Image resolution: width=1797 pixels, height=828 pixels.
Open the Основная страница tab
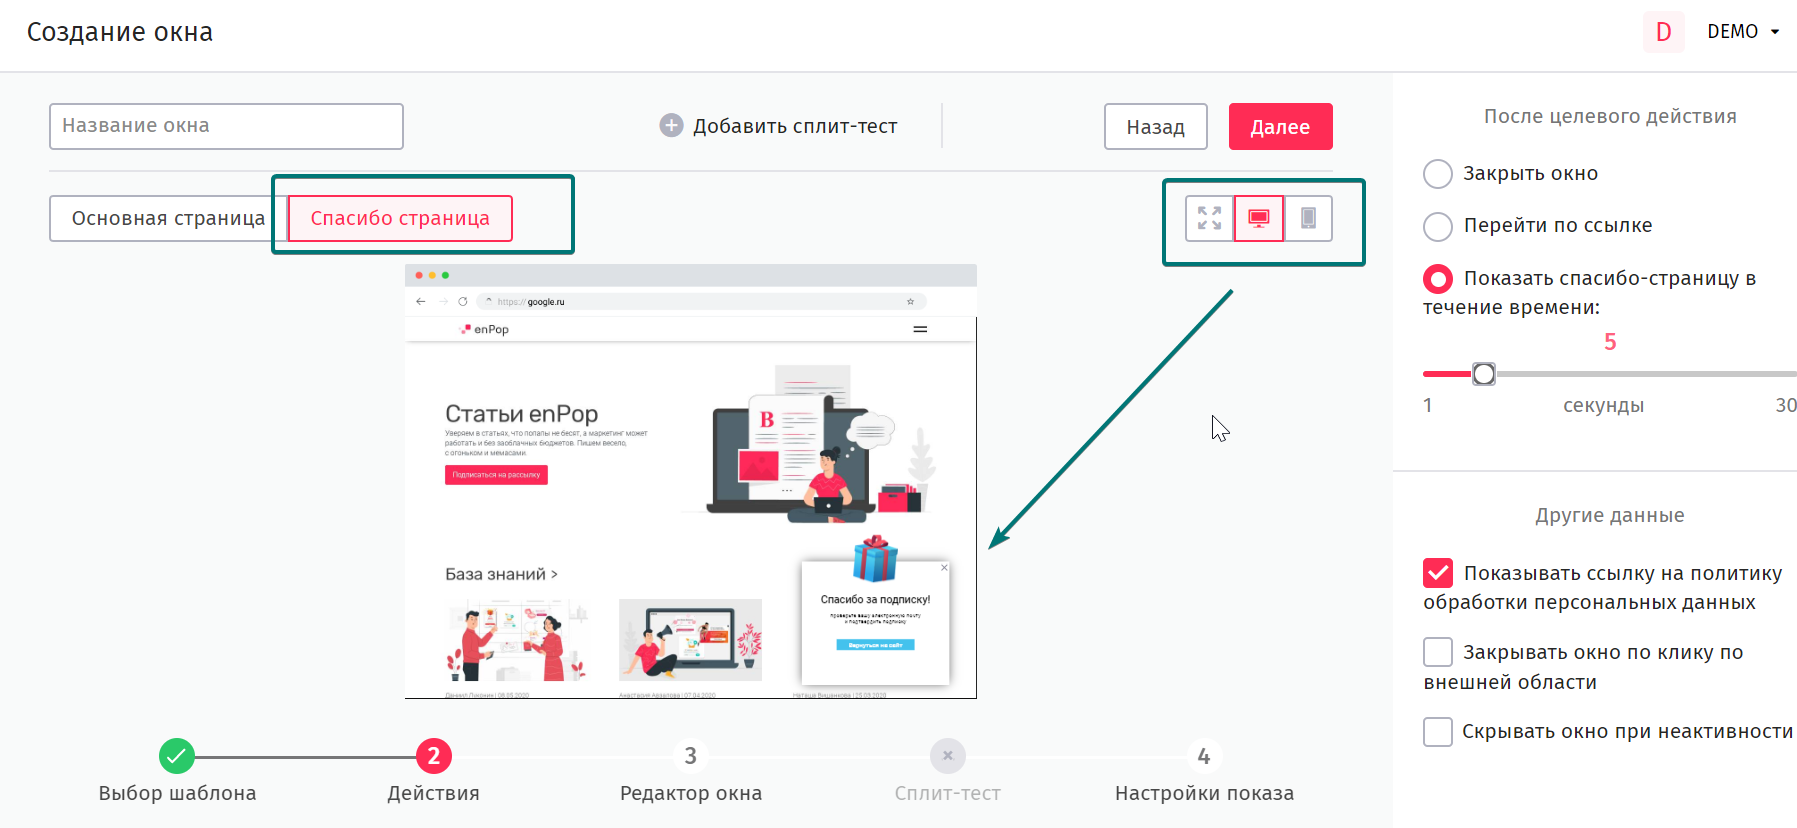[x=168, y=218]
